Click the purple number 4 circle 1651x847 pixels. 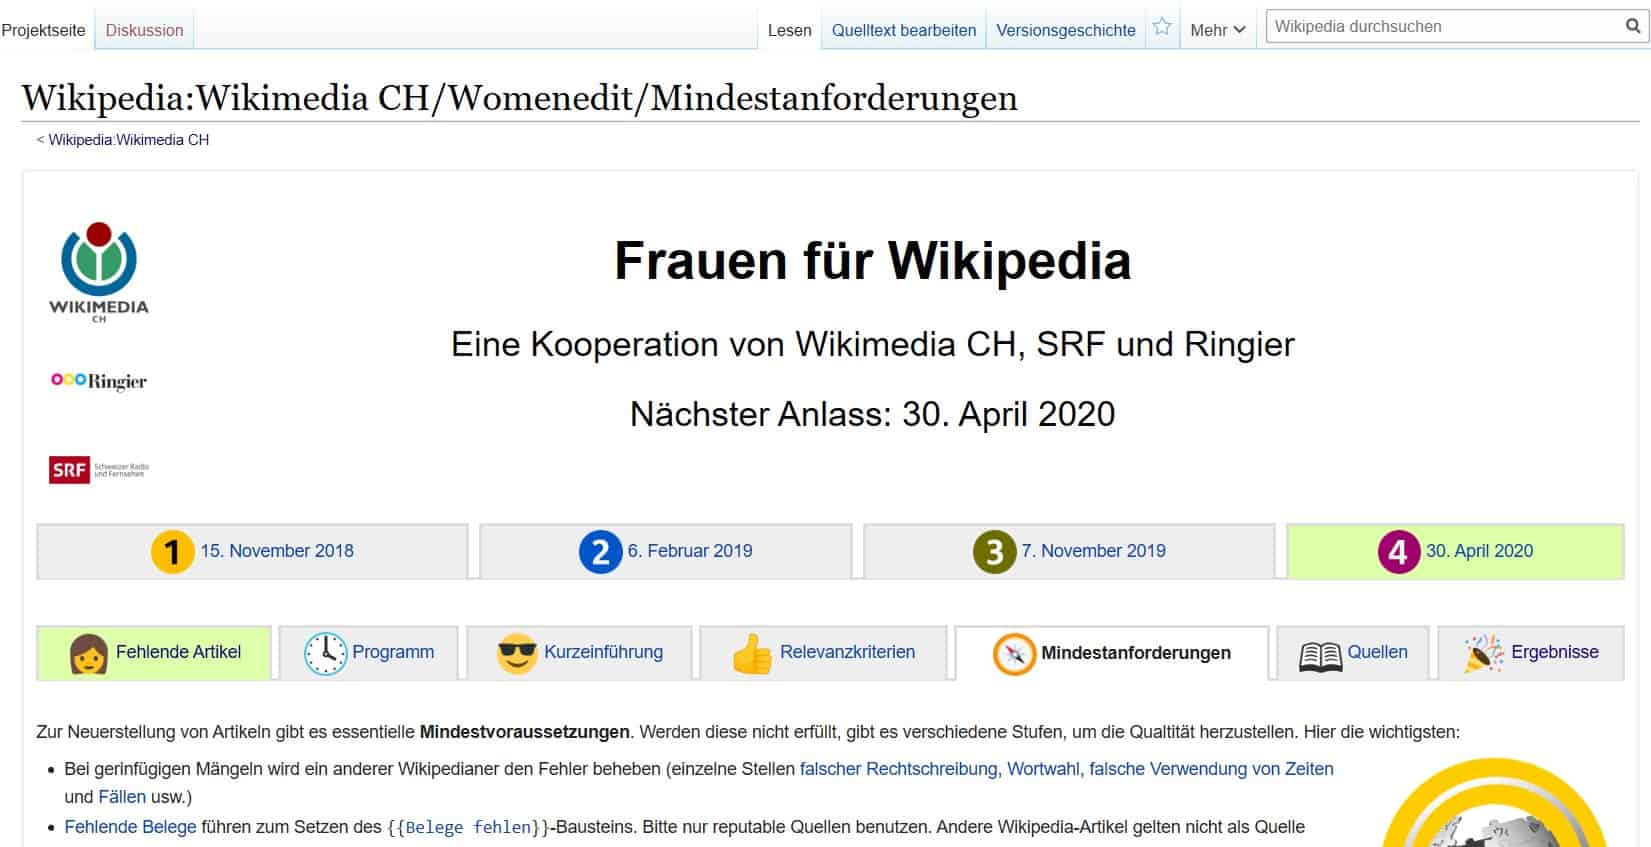click(x=1398, y=551)
